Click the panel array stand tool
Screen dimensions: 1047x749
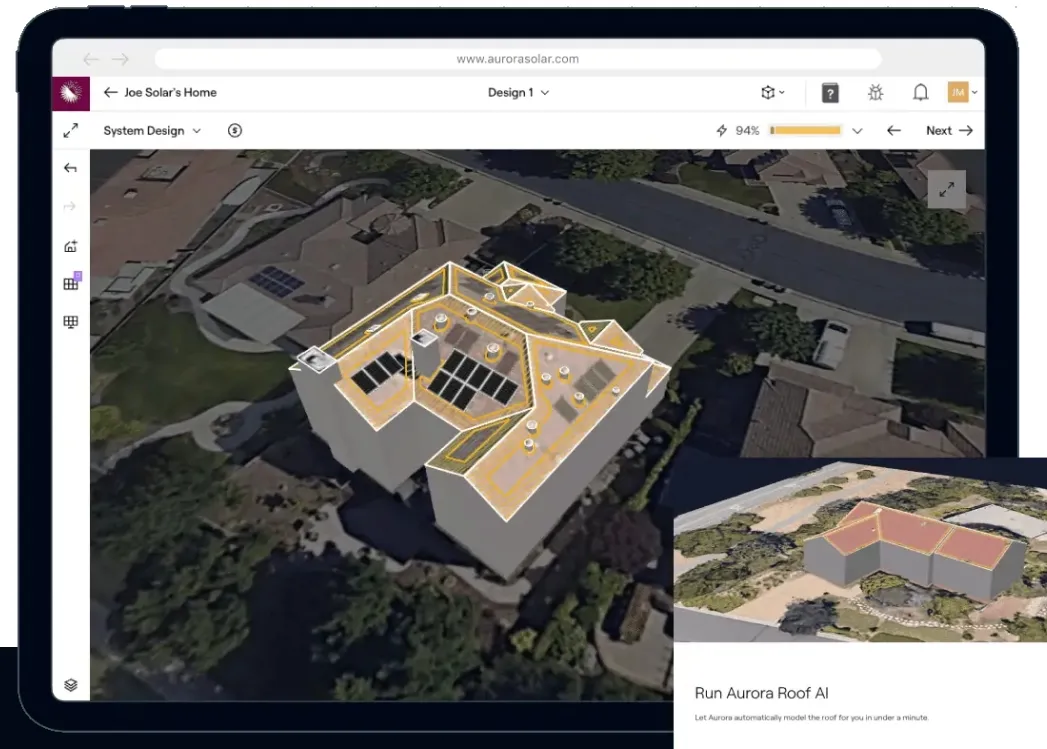click(70, 322)
